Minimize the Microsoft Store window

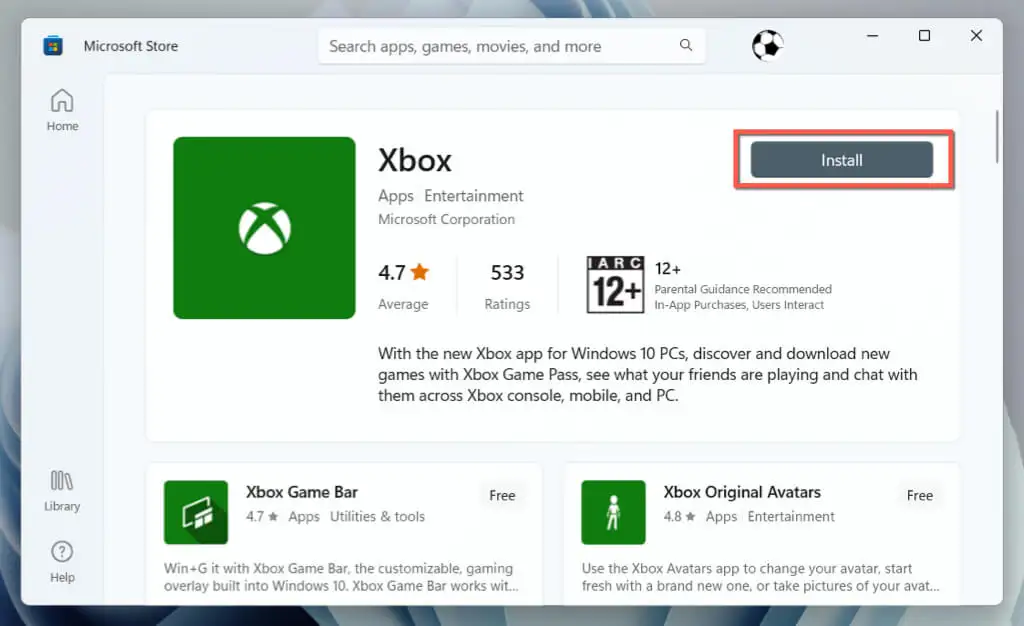872,36
